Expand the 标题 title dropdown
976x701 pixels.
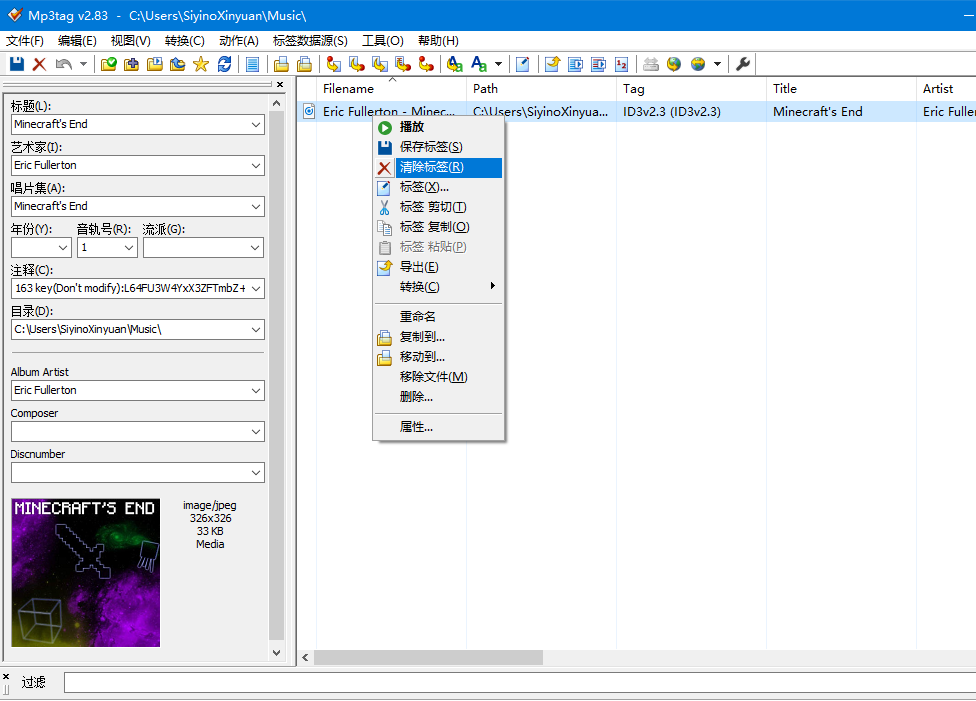[254, 124]
